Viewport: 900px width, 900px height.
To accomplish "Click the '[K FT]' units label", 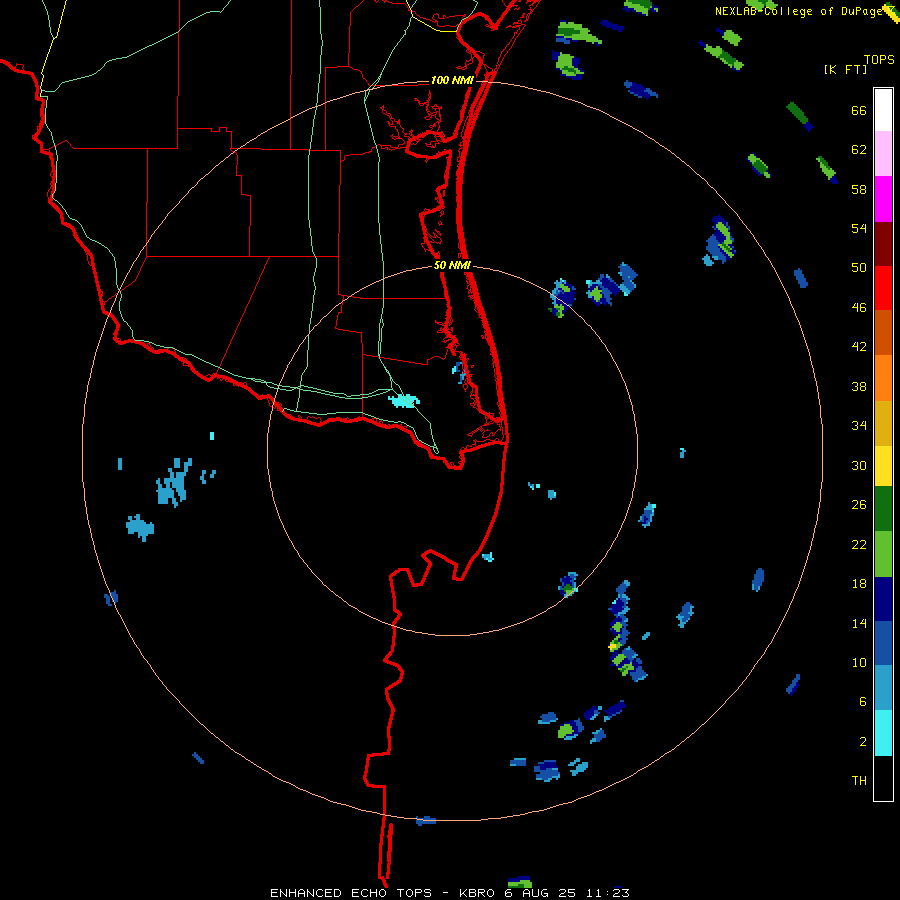I will [845, 69].
